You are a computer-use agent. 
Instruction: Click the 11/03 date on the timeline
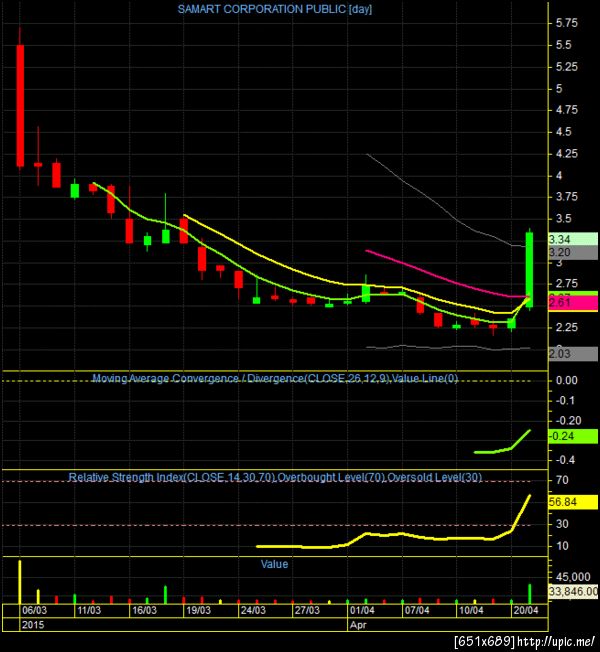89,610
